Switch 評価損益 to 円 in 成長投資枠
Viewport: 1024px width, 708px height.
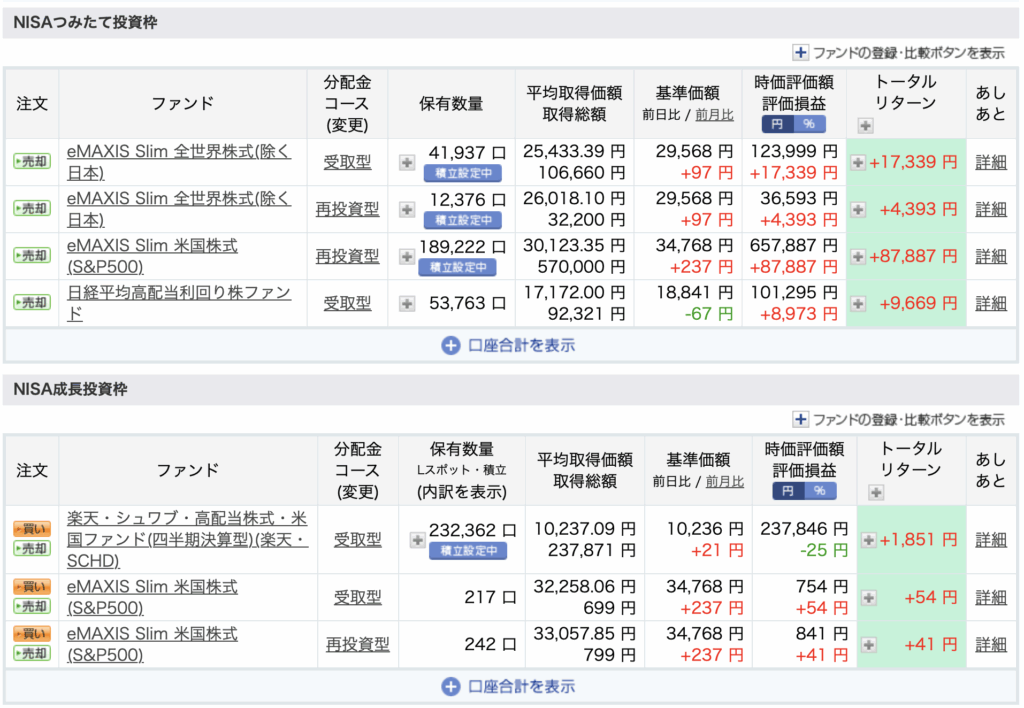click(x=788, y=491)
